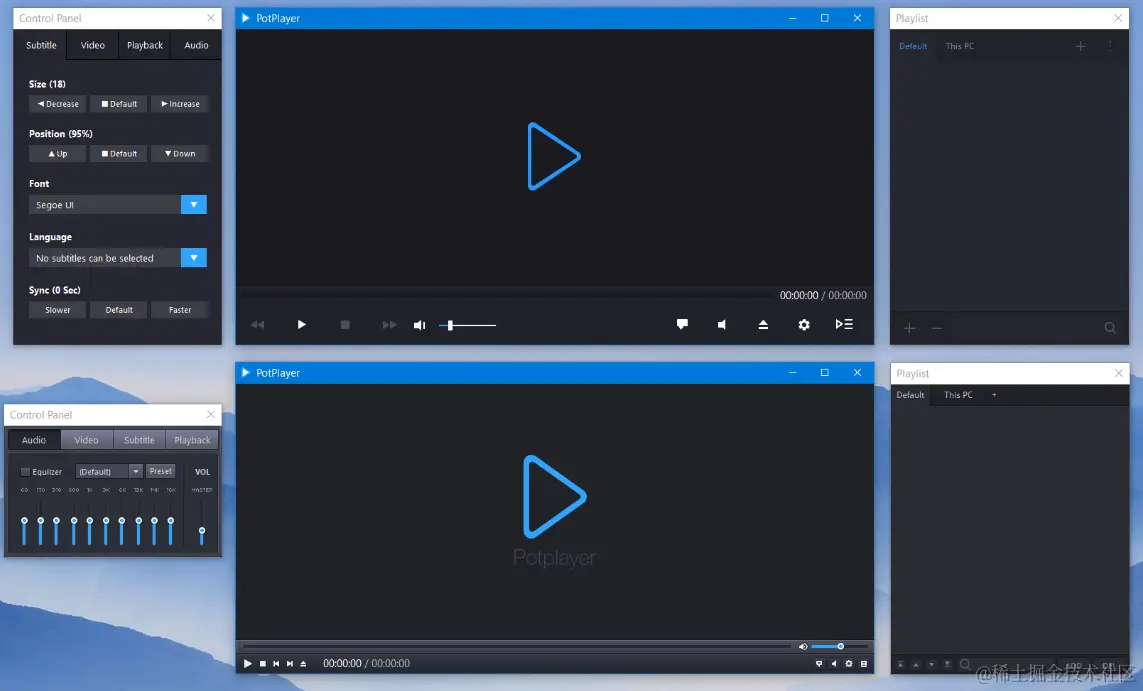This screenshot has width=1143, height=691.
Task: Move subtitle position Down
Action: pos(180,153)
